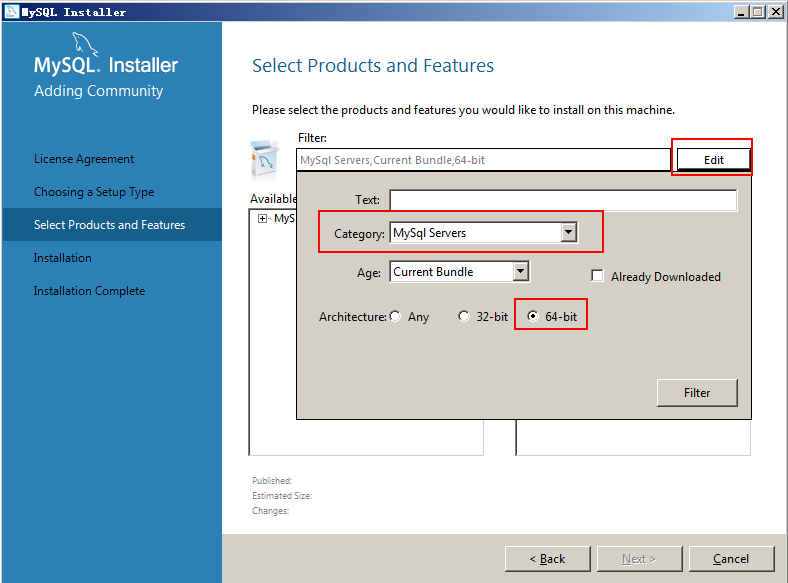Viewport: 788px width, 583px height.
Task: Minimize the MySQL Installer window
Action: pyautogui.click(x=741, y=12)
